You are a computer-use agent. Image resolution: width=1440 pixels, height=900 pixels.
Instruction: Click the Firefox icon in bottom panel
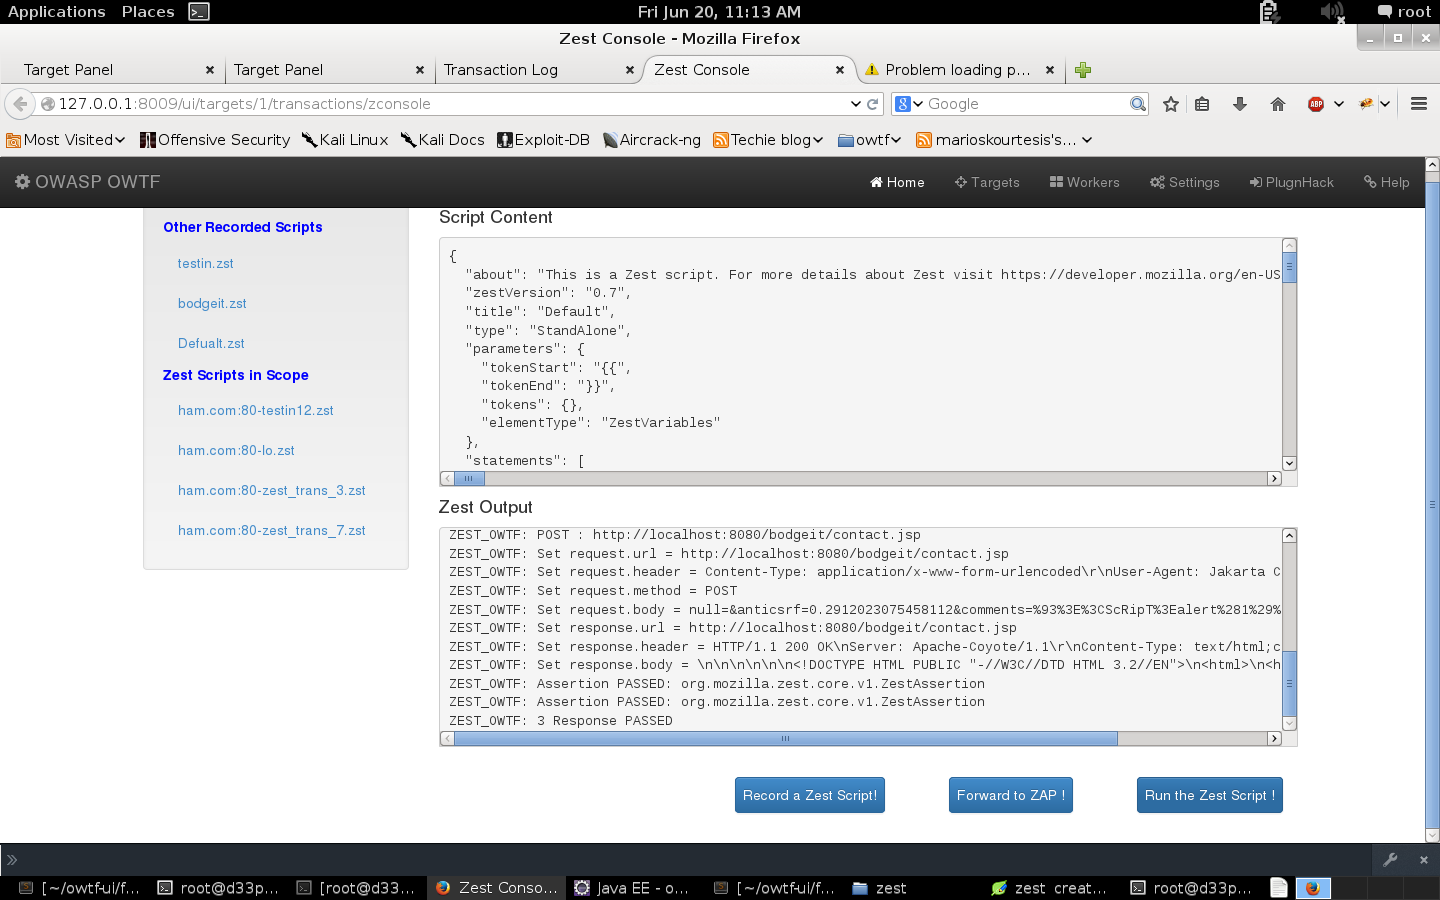click(1313, 888)
